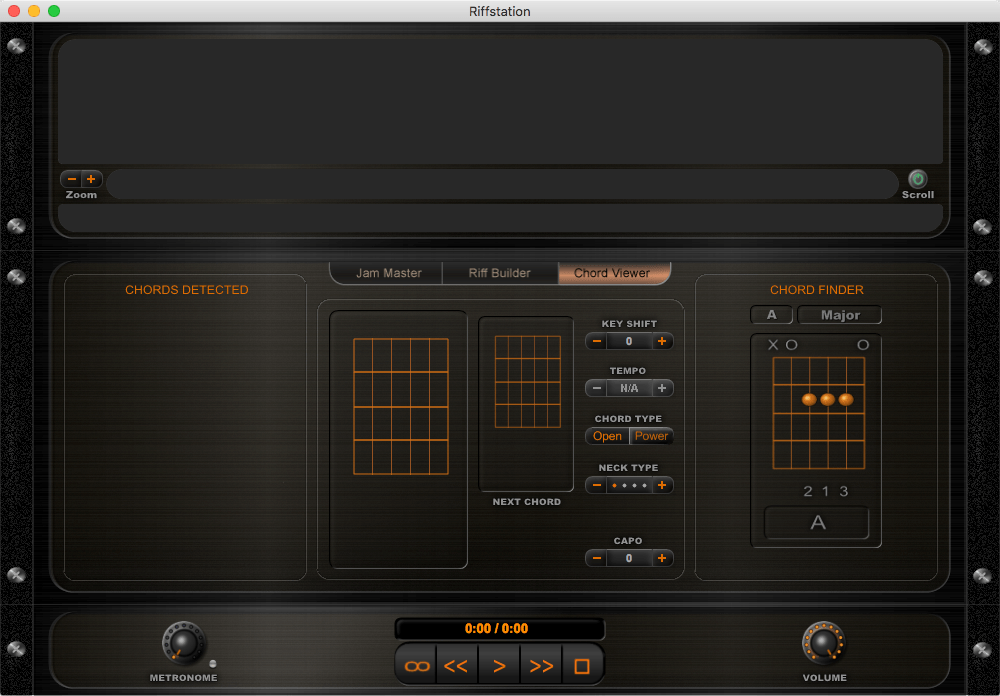The height and width of the screenshot is (696, 1000).
Task: Increase Capo with plus button
Action: pos(662,558)
